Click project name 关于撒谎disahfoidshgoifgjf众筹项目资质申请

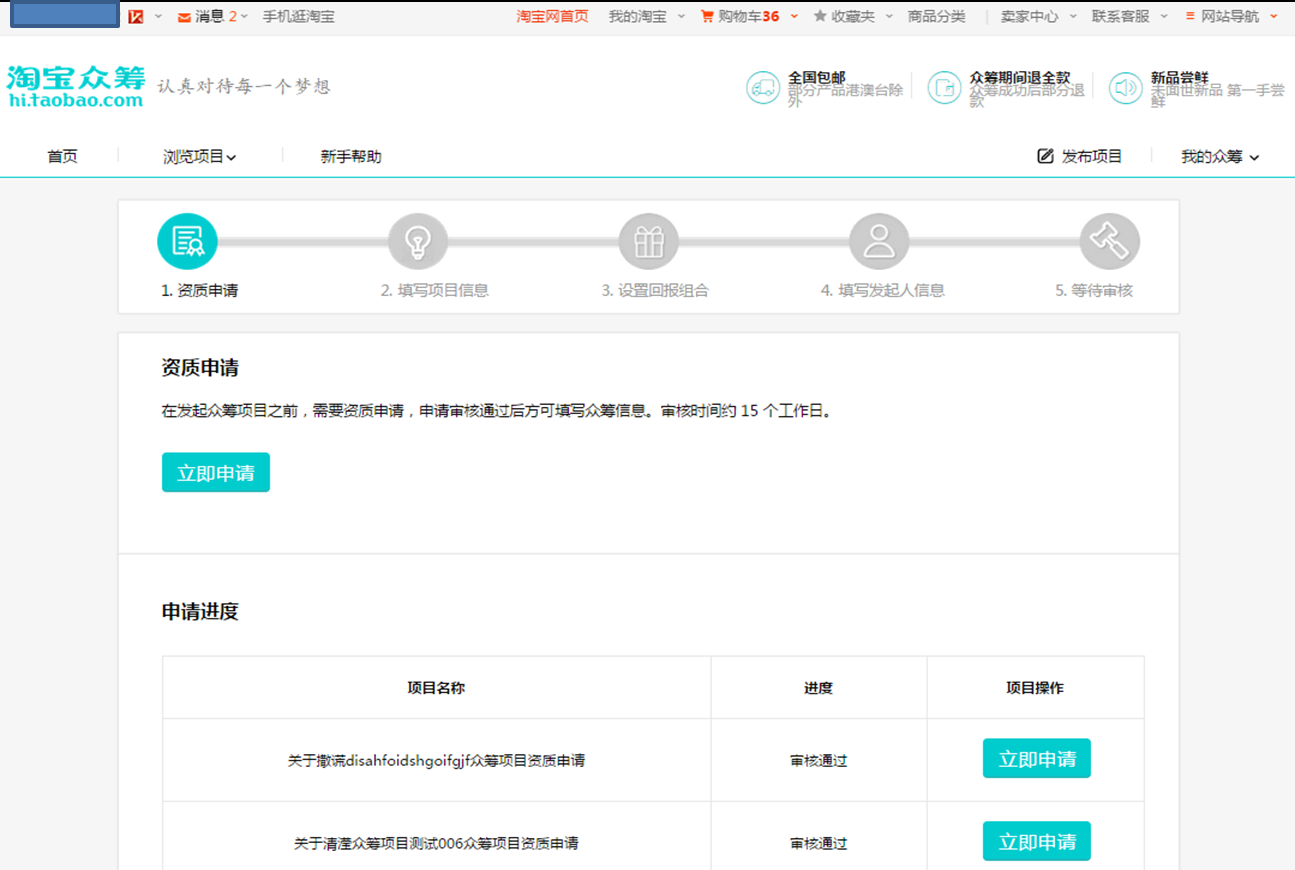(x=437, y=761)
